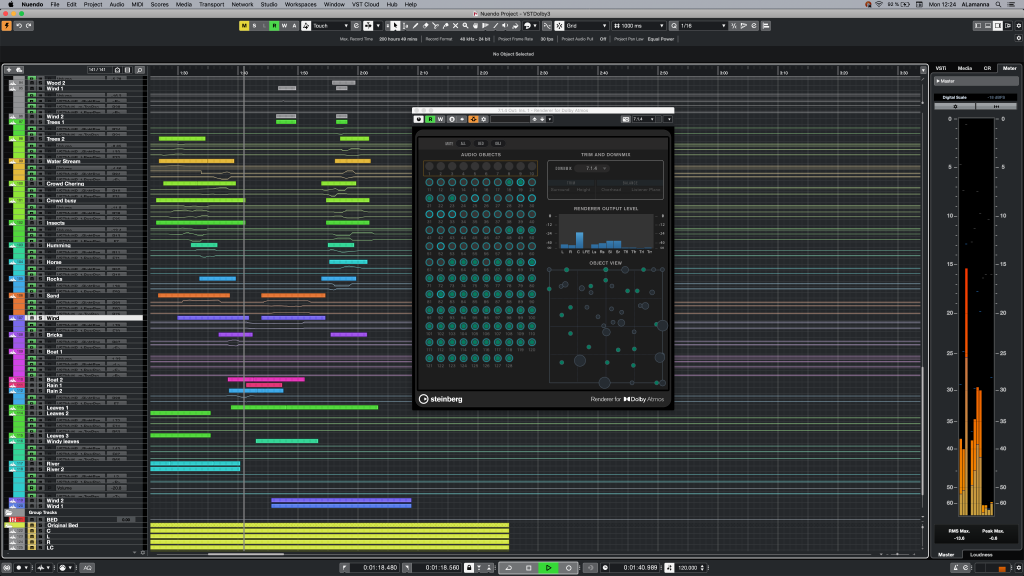Select the Zoom magnifier tool

465,26
